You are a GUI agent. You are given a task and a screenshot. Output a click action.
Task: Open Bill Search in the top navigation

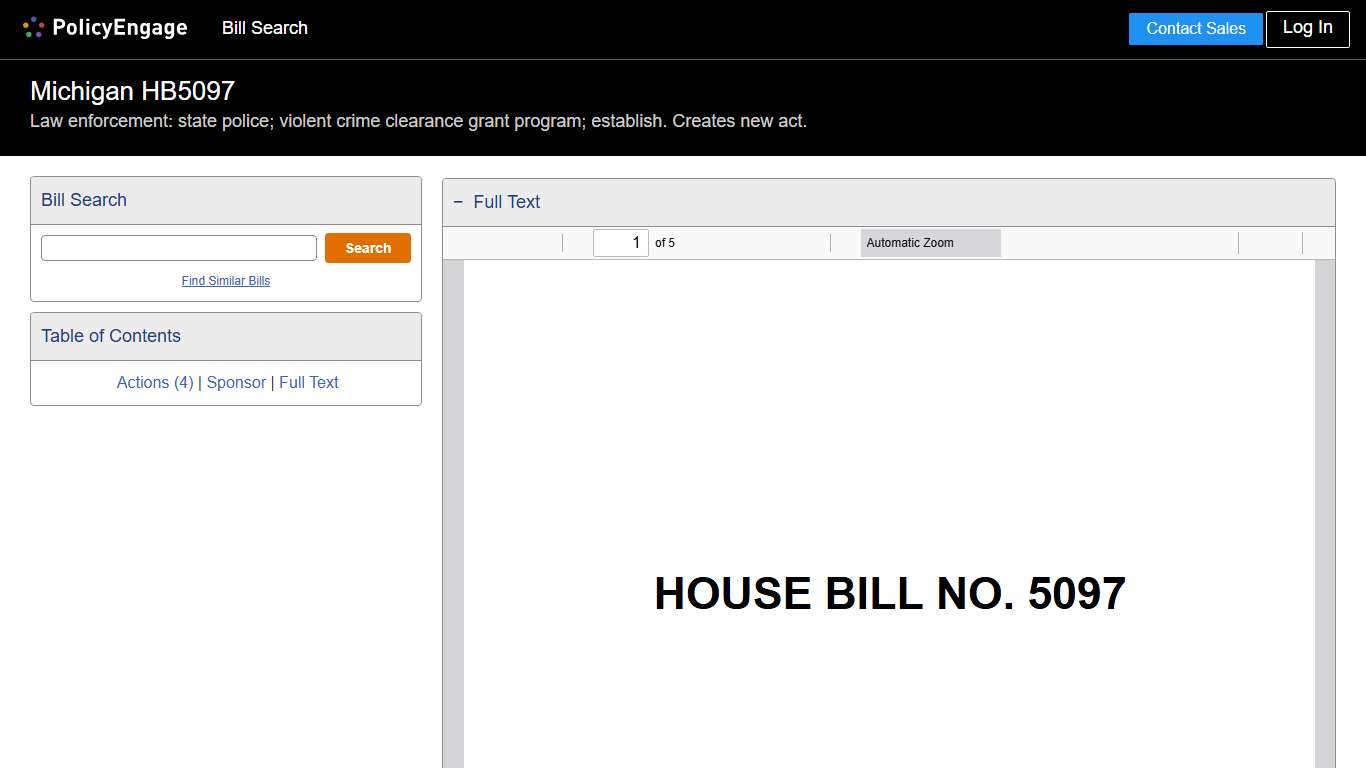(264, 28)
